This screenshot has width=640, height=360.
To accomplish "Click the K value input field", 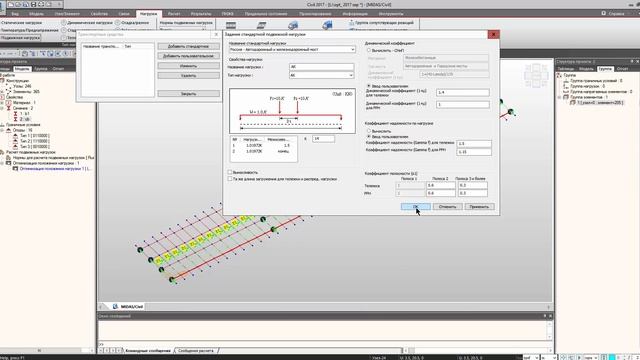I will pos(323,139).
